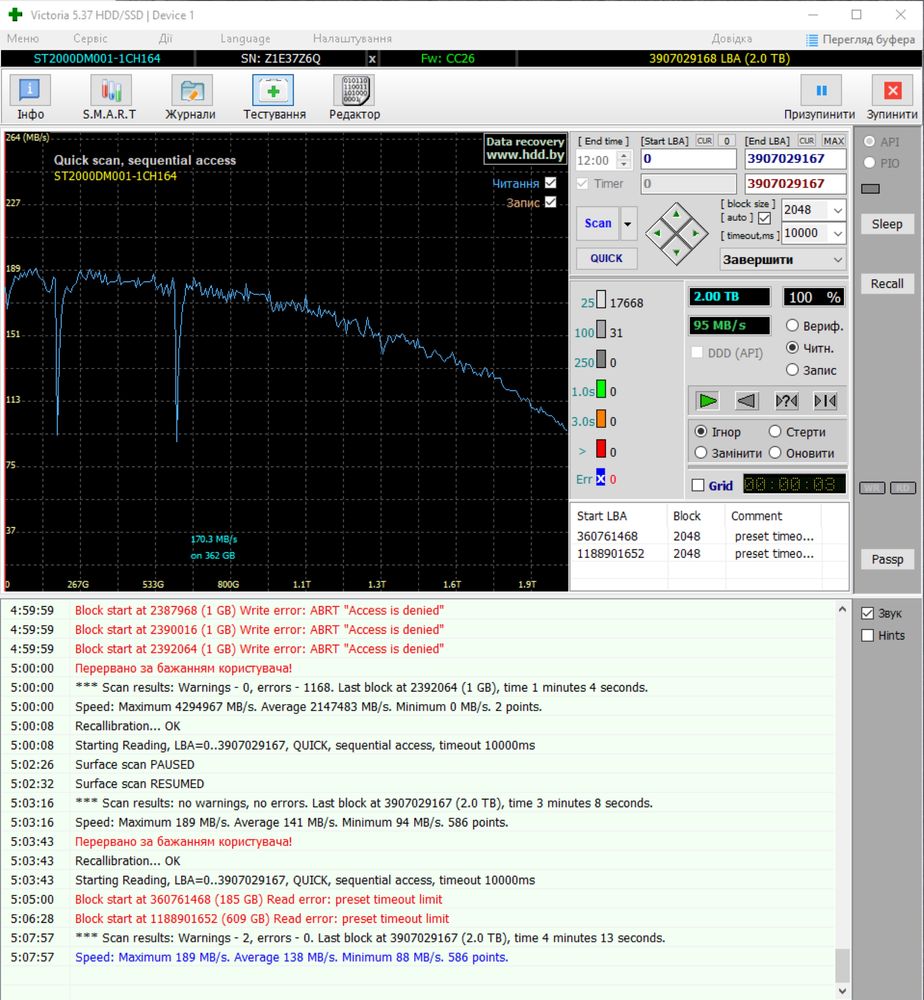
Task: Open the Language menu
Action: pos(246,39)
